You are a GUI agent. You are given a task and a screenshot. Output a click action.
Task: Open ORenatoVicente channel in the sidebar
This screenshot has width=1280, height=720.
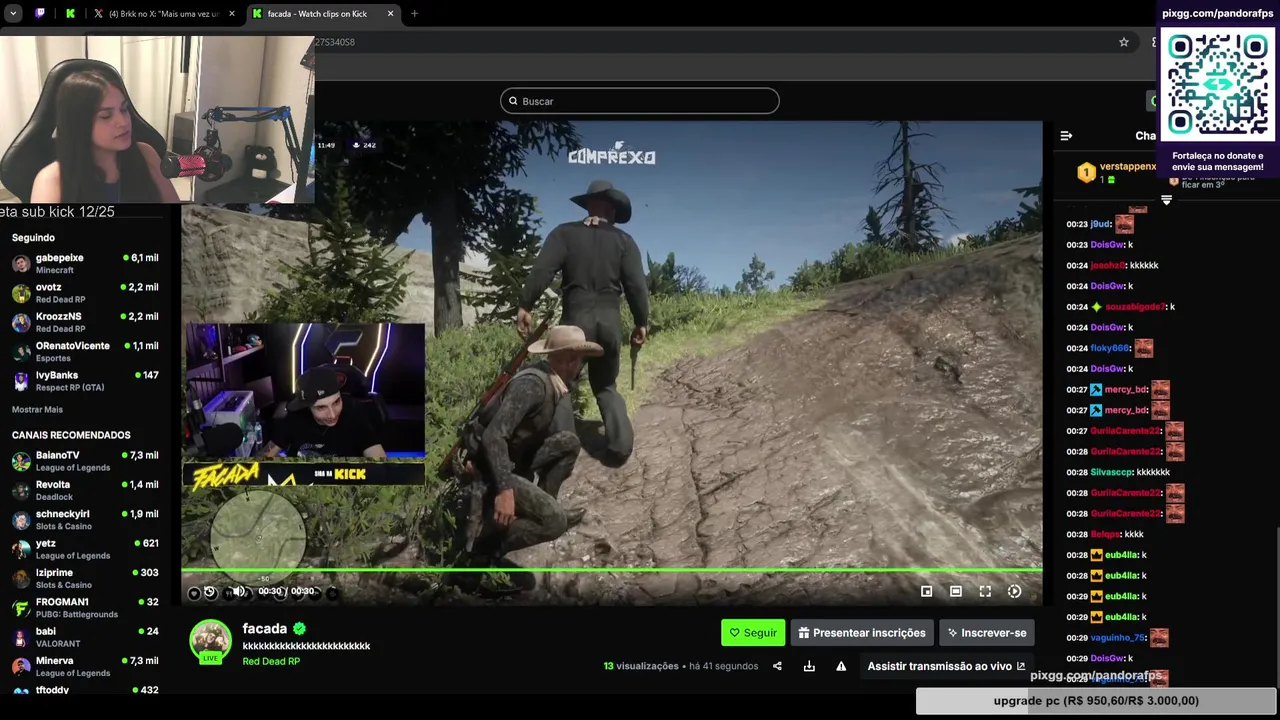(x=85, y=351)
